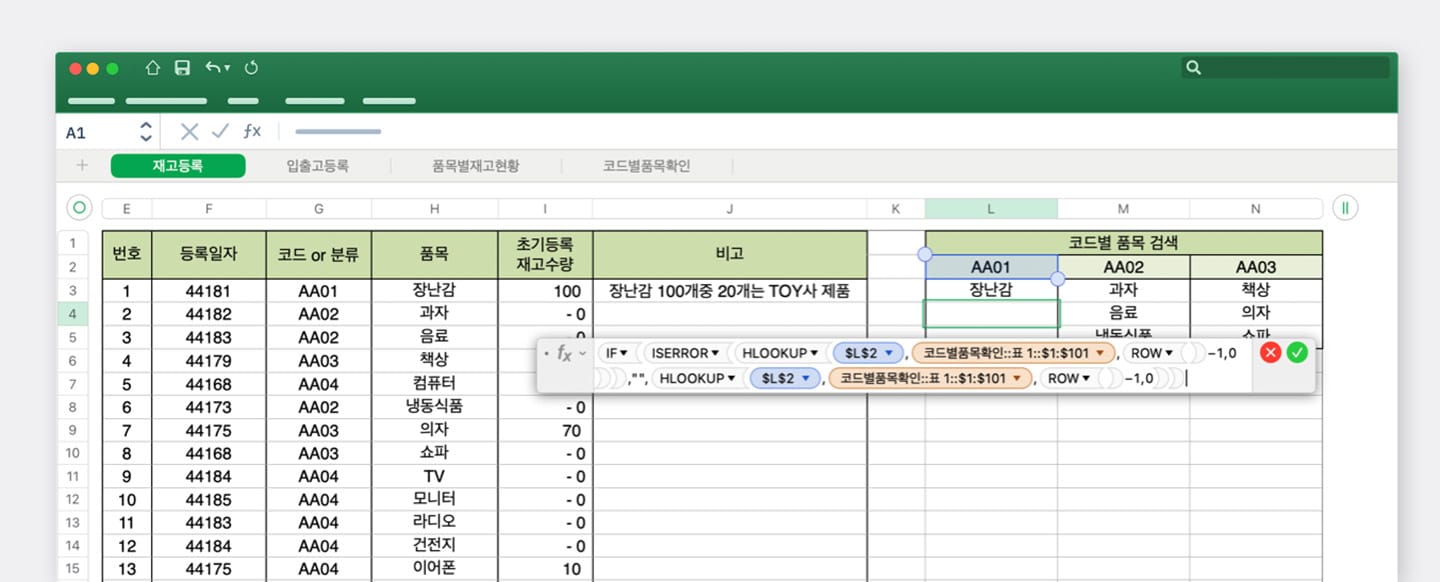
Task: Click the Save floppy disk icon
Action: pos(182,68)
